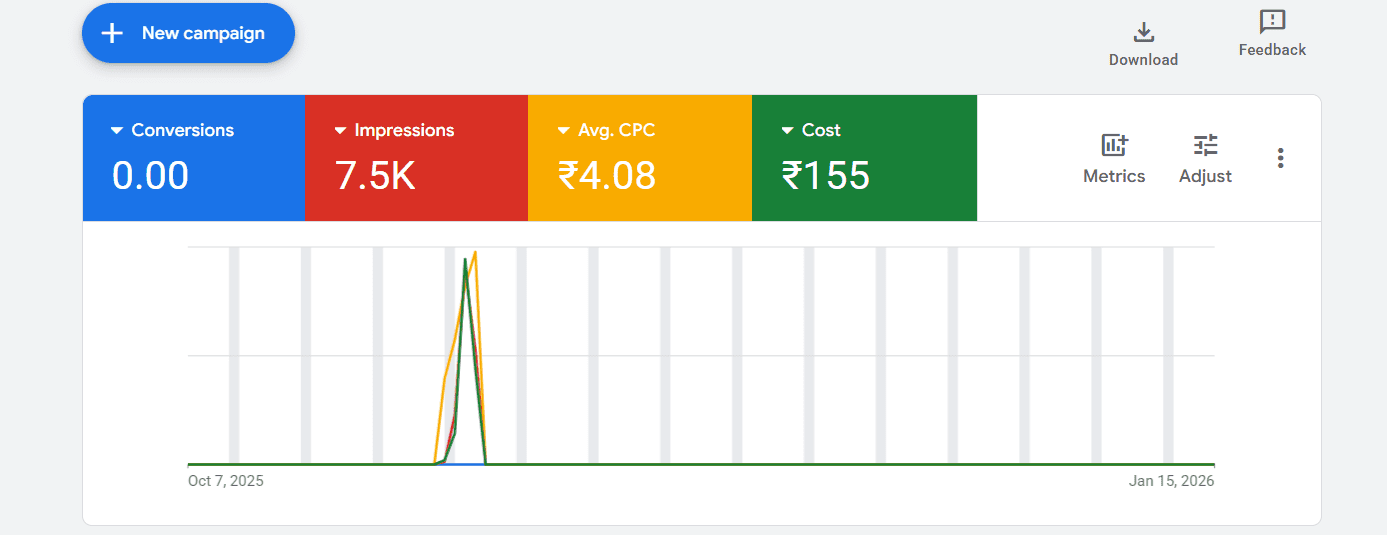Viewport: 1387px width, 535px height.
Task: Select the yellow ₹4.08 value
Action: (607, 176)
